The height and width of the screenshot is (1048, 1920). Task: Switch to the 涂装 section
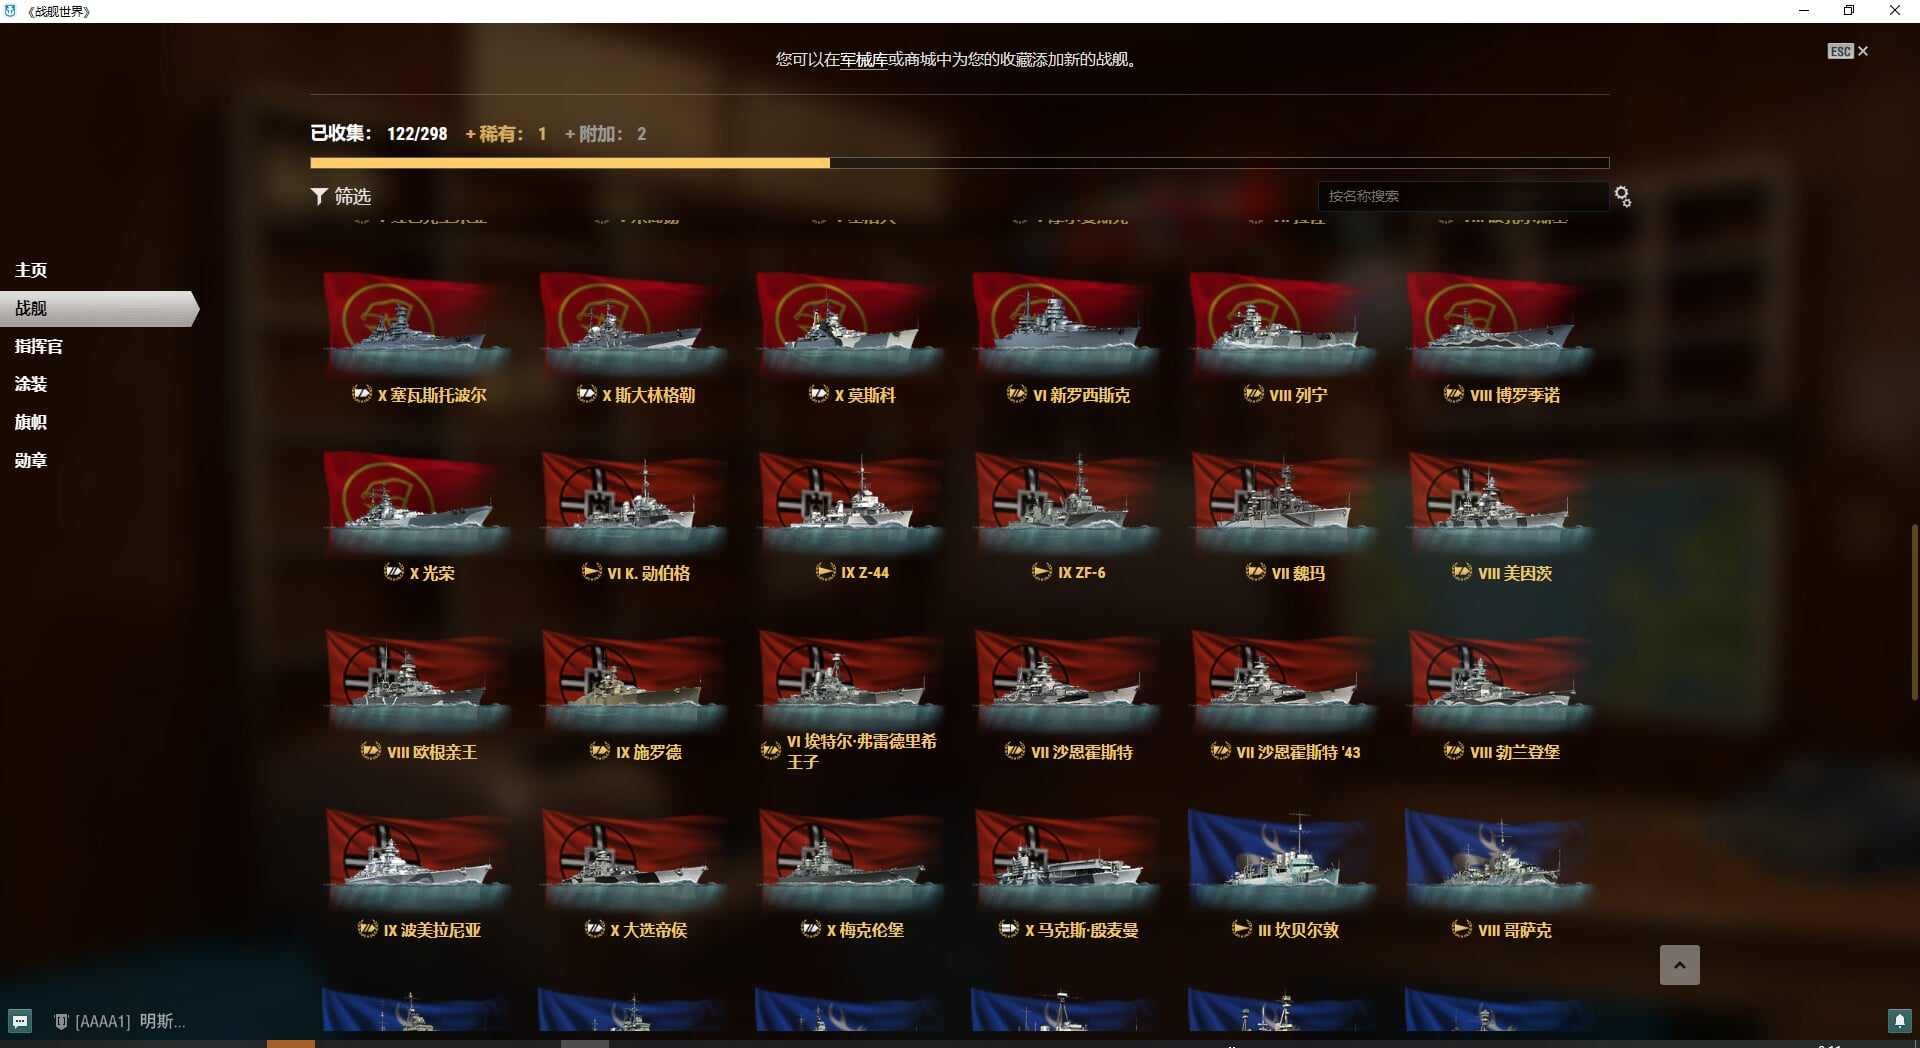(31, 384)
